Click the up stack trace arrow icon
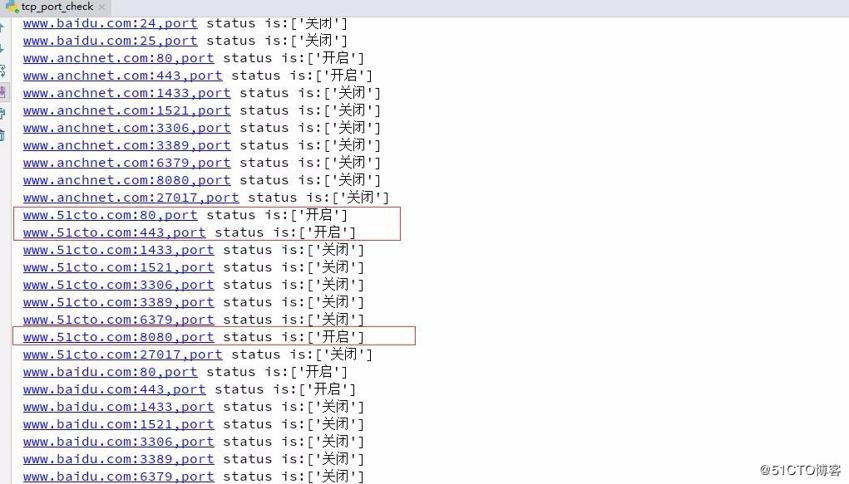The image size is (849, 484). 3,28
